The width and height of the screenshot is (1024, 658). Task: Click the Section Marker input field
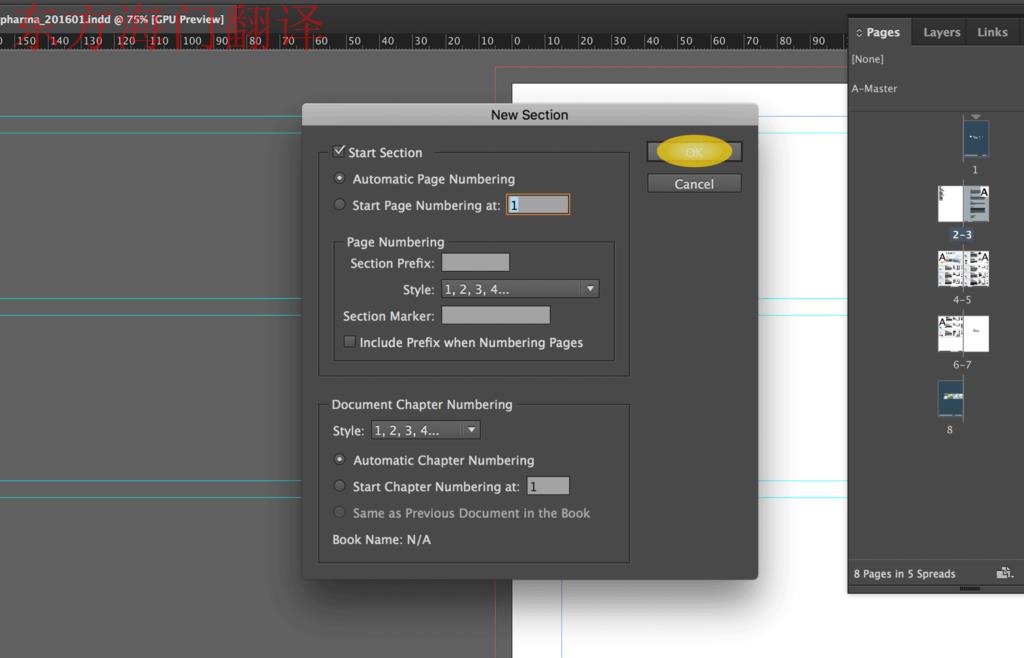click(495, 315)
